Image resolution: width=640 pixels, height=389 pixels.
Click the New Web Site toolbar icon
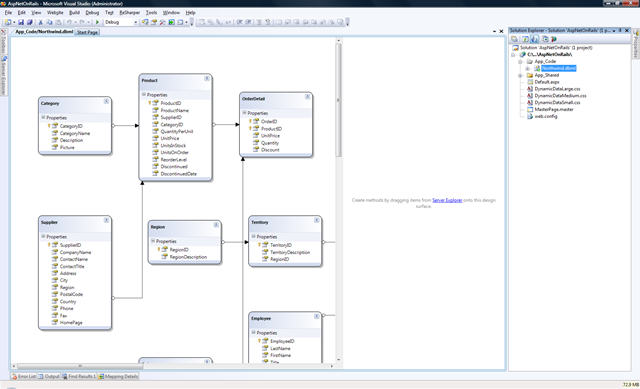[x=8, y=22]
